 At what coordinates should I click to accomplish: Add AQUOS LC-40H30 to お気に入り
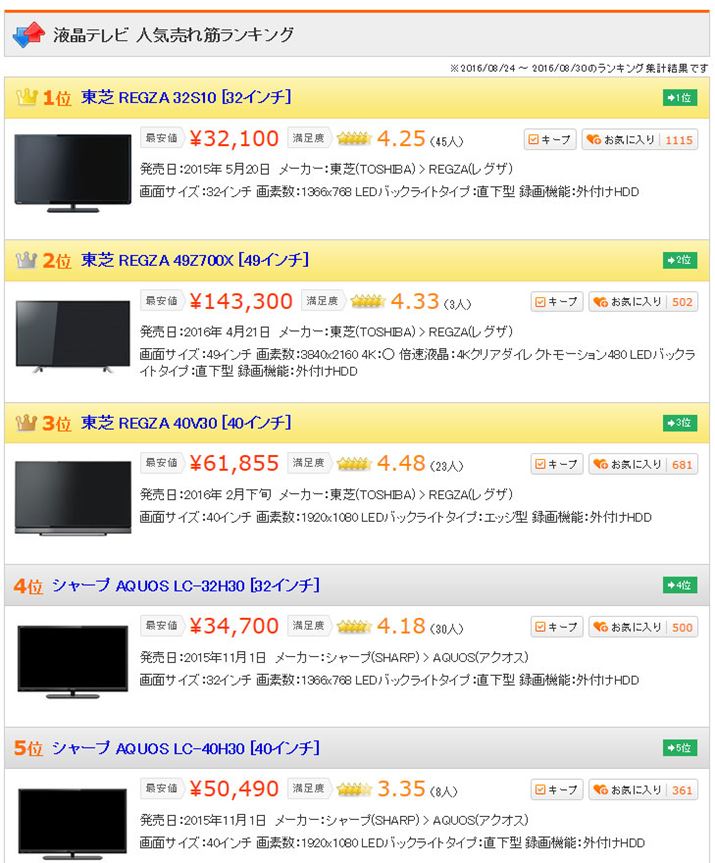(643, 790)
